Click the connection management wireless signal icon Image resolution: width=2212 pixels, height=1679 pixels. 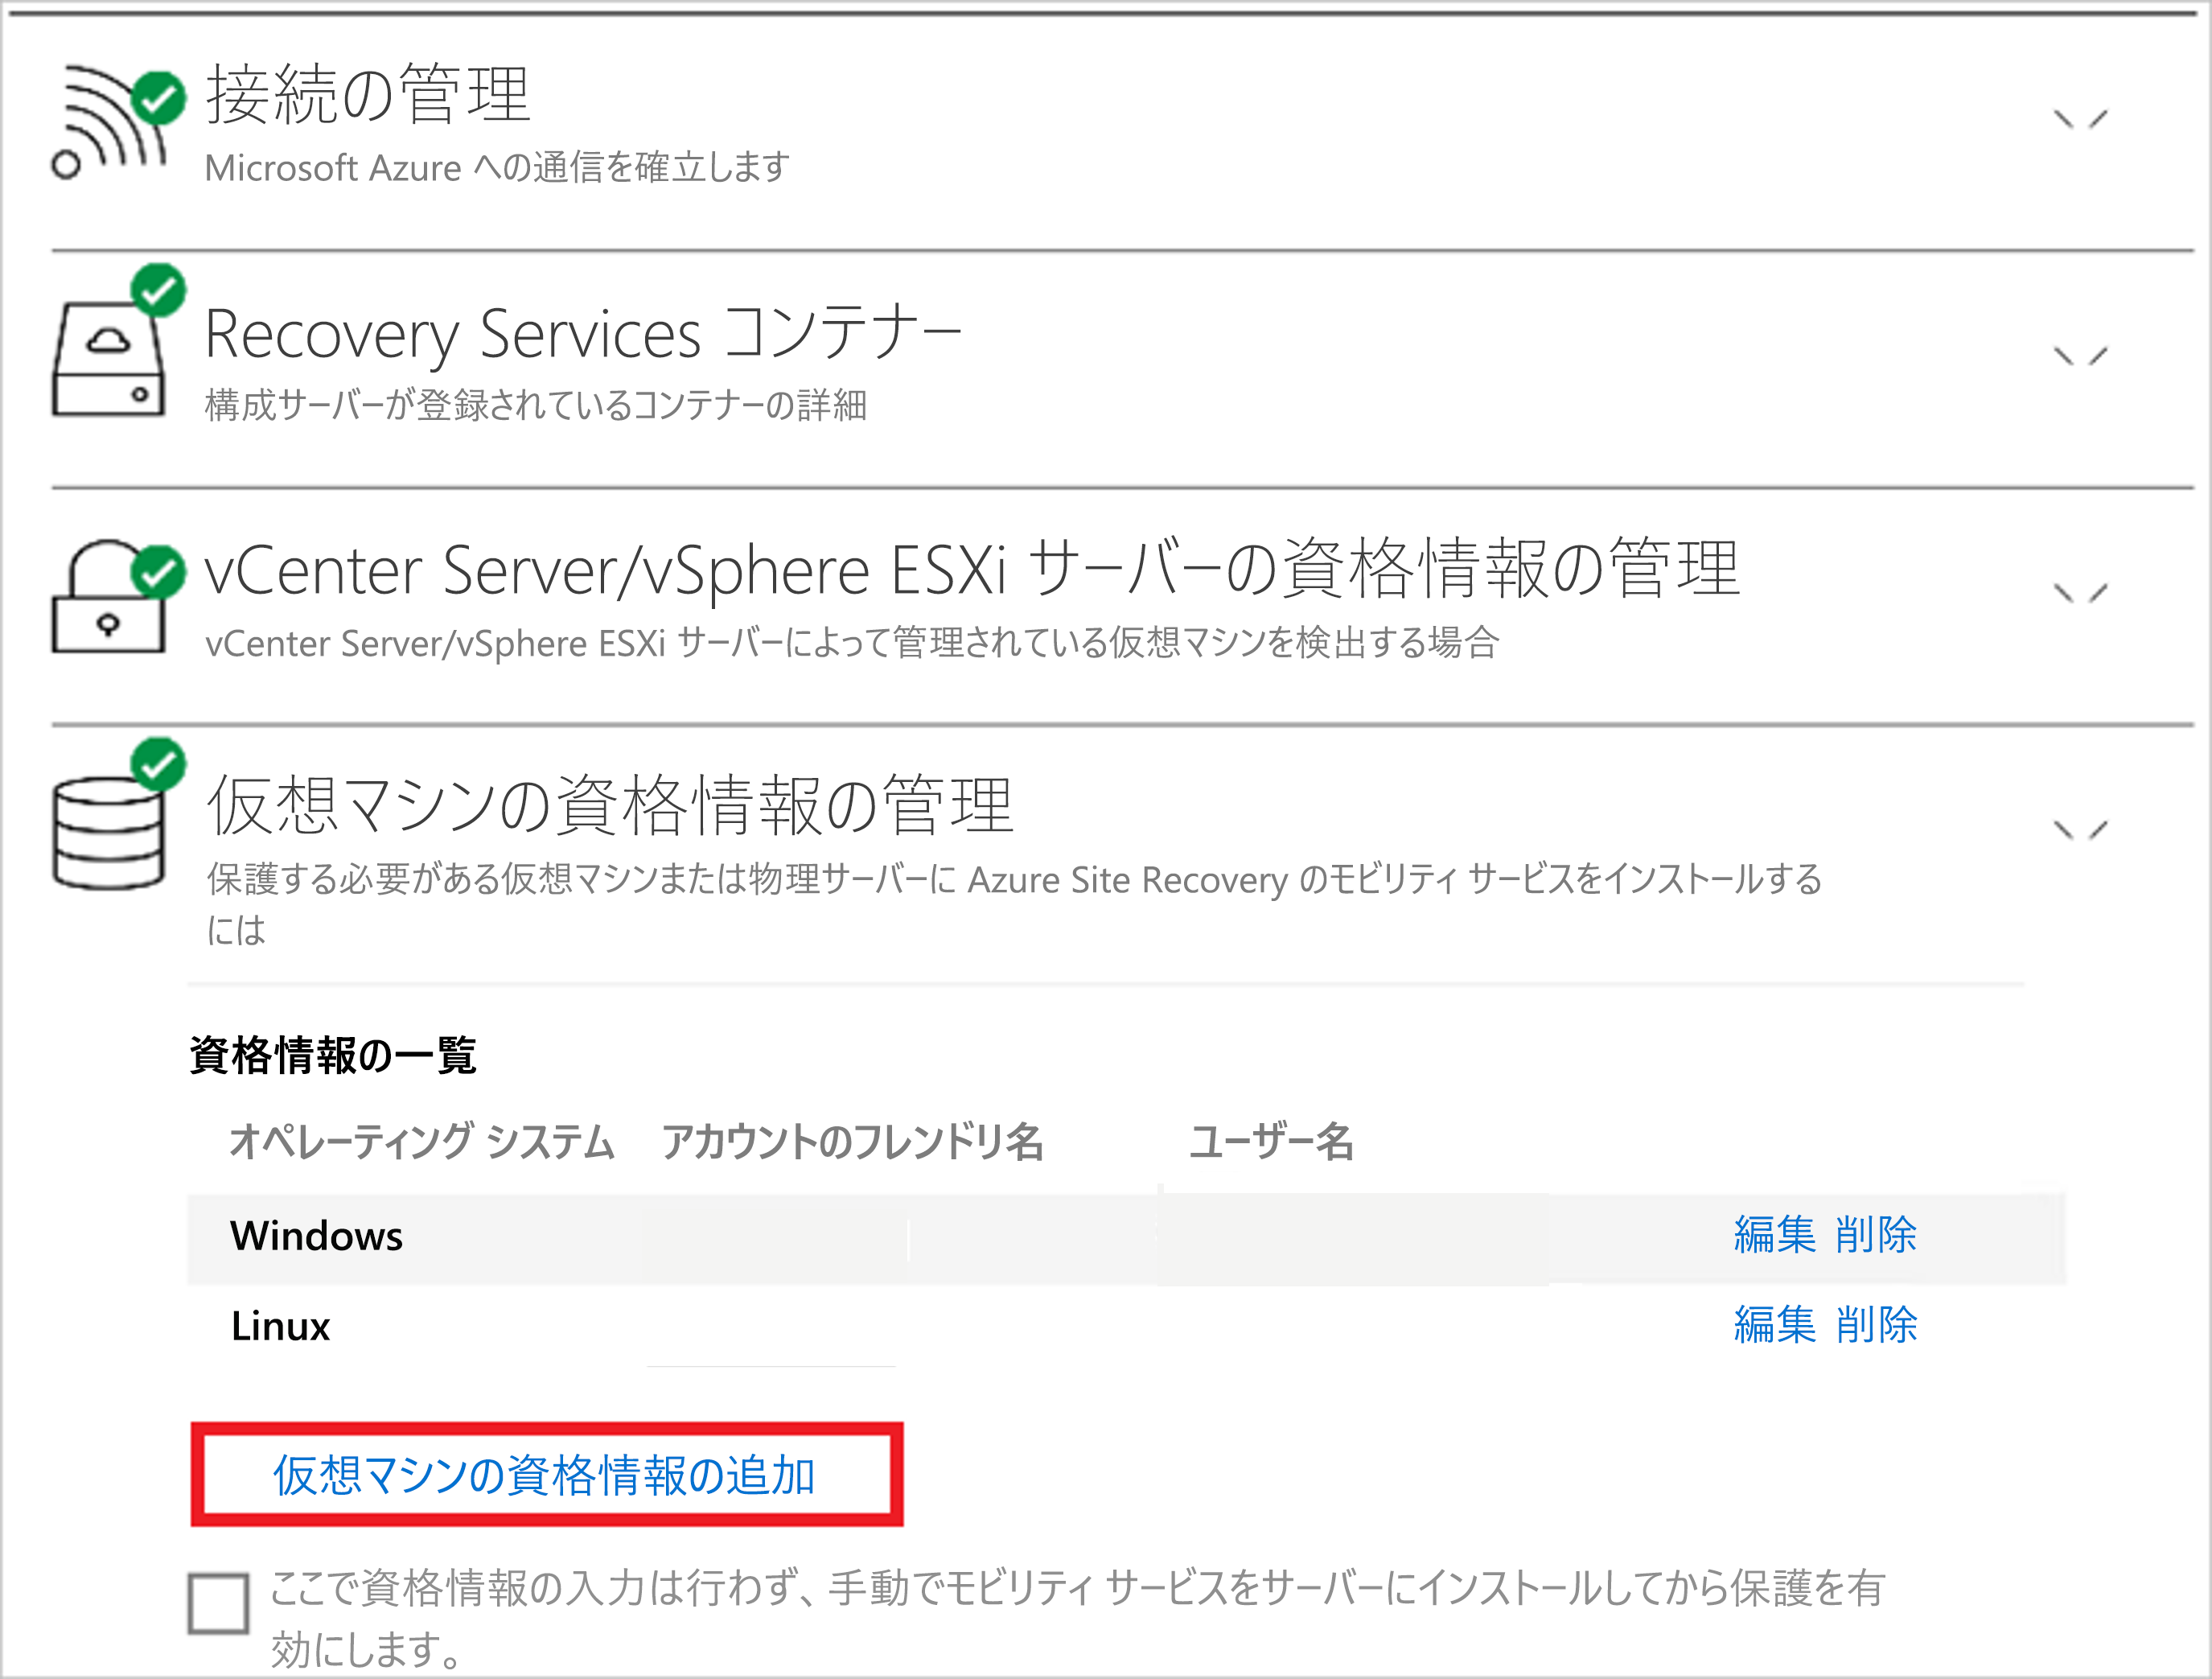point(117,122)
